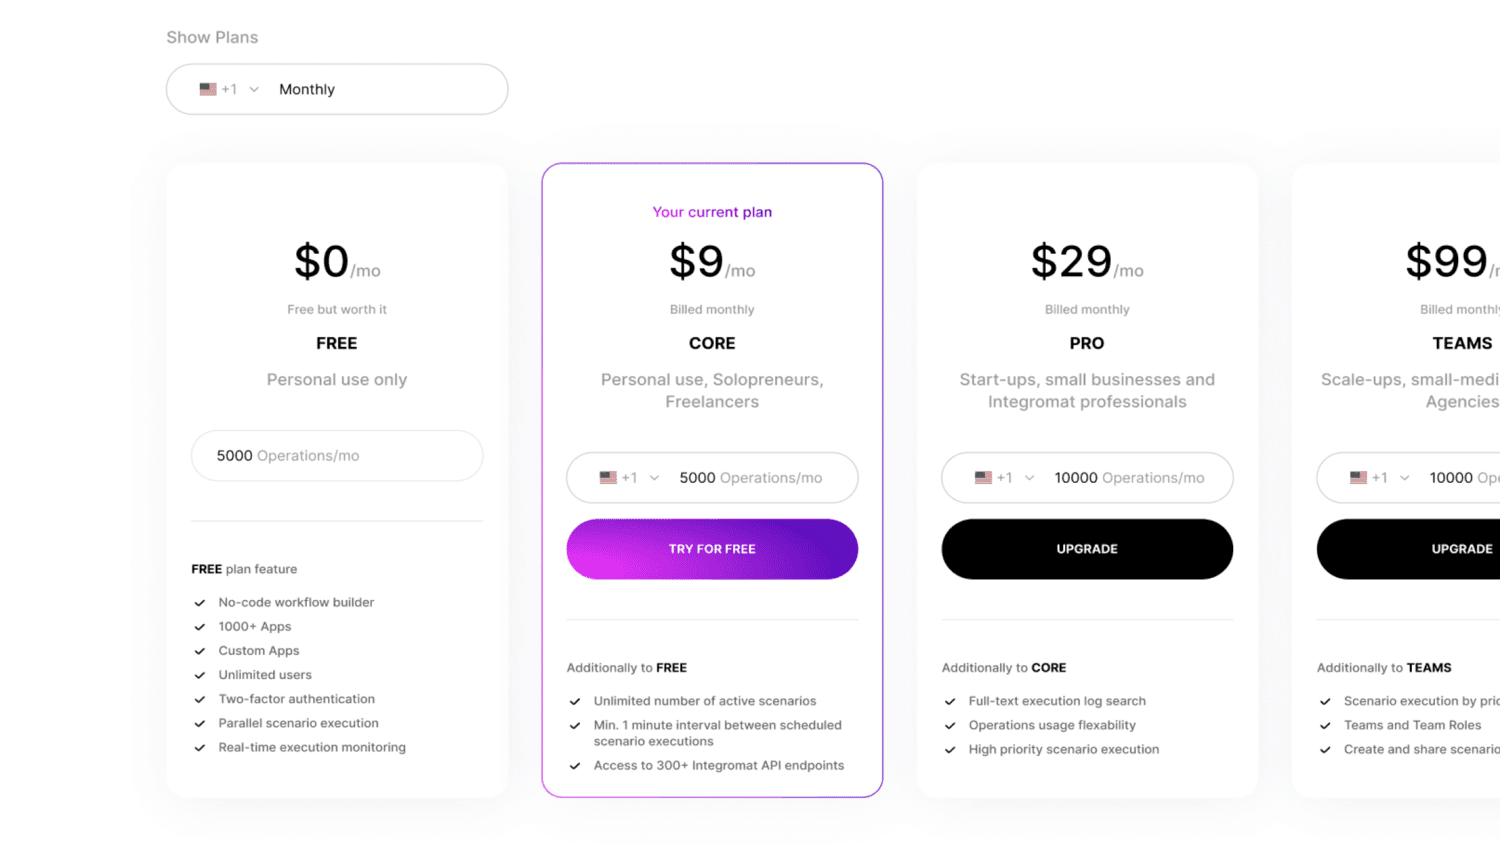Click the 10000 Operations/mo value in PRO
1500x844 pixels.
1129,478
